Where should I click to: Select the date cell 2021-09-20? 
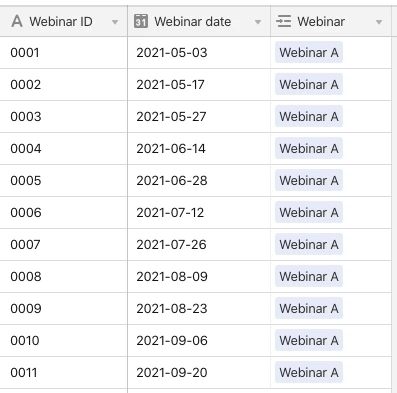pos(199,373)
